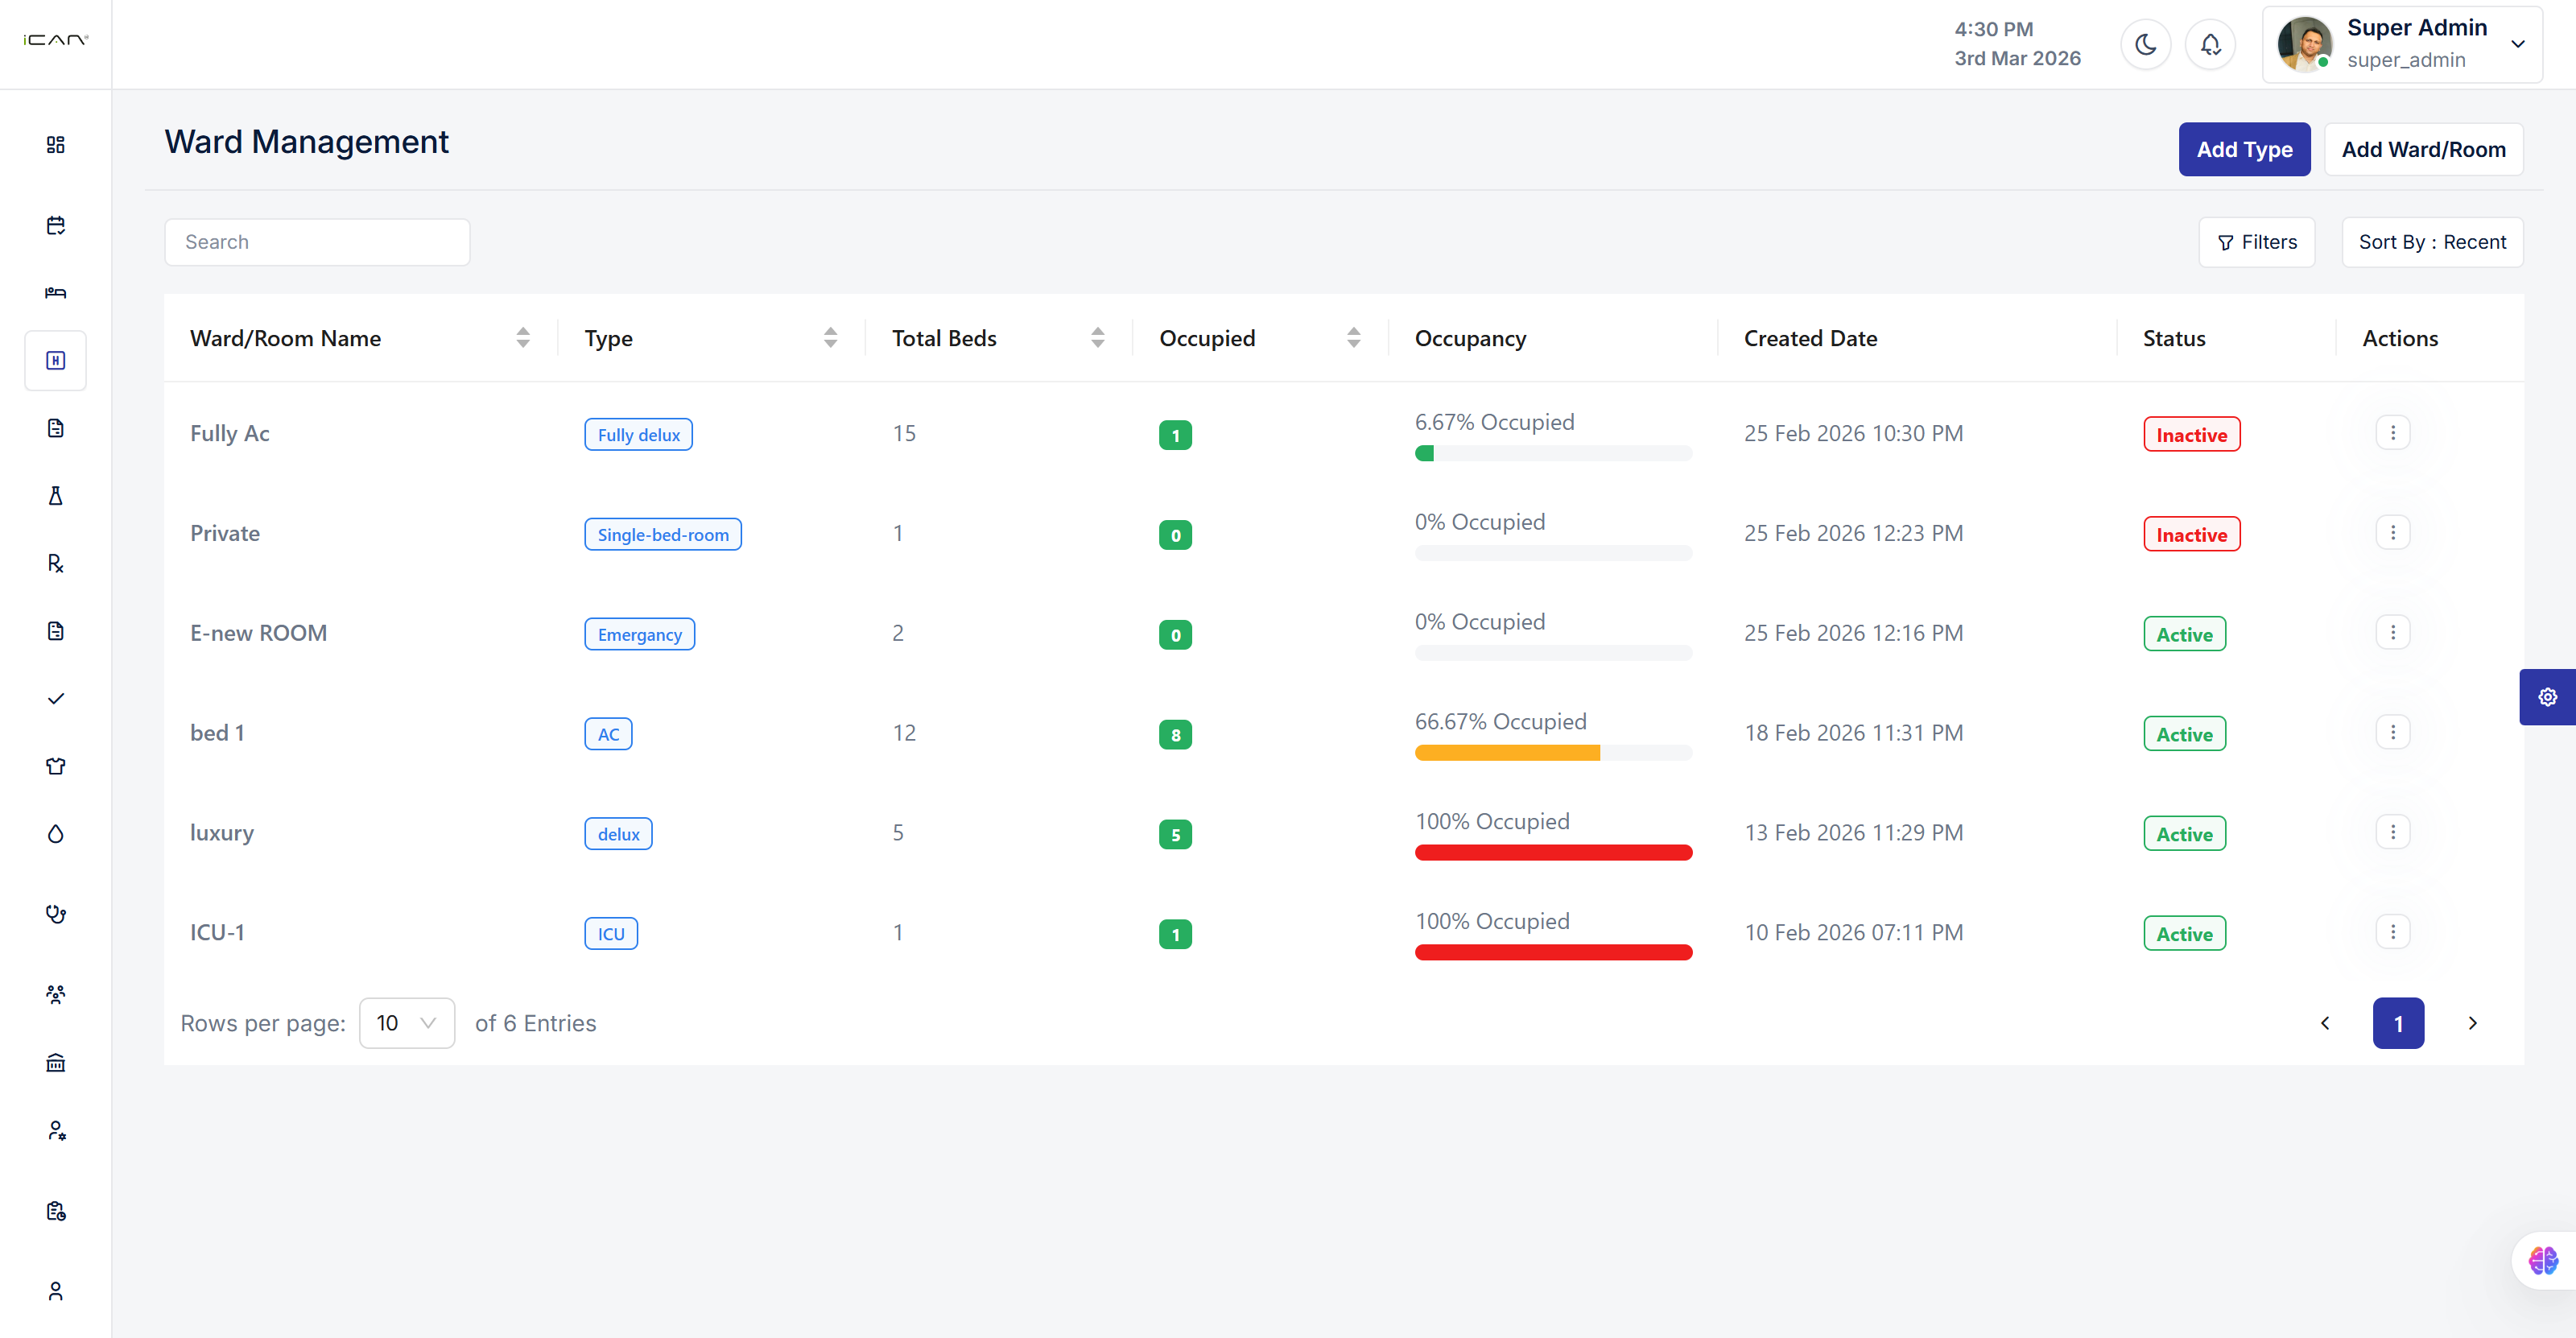
Task: Click the bed 1 occupancy progress bar
Action: pos(1552,753)
